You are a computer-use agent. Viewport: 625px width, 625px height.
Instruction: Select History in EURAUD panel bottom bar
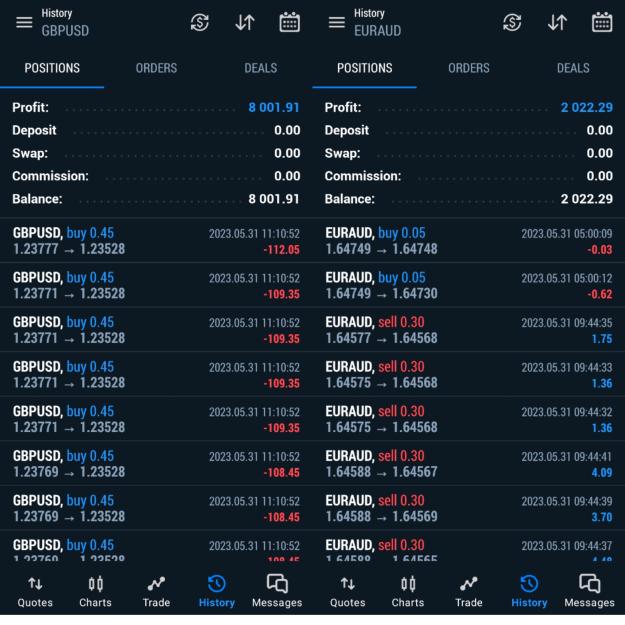click(x=529, y=592)
